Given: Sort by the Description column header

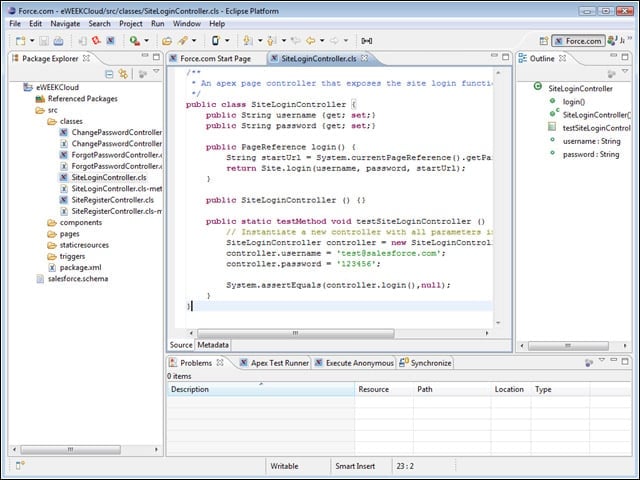Looking at the screenshot, I should (261, 389).
